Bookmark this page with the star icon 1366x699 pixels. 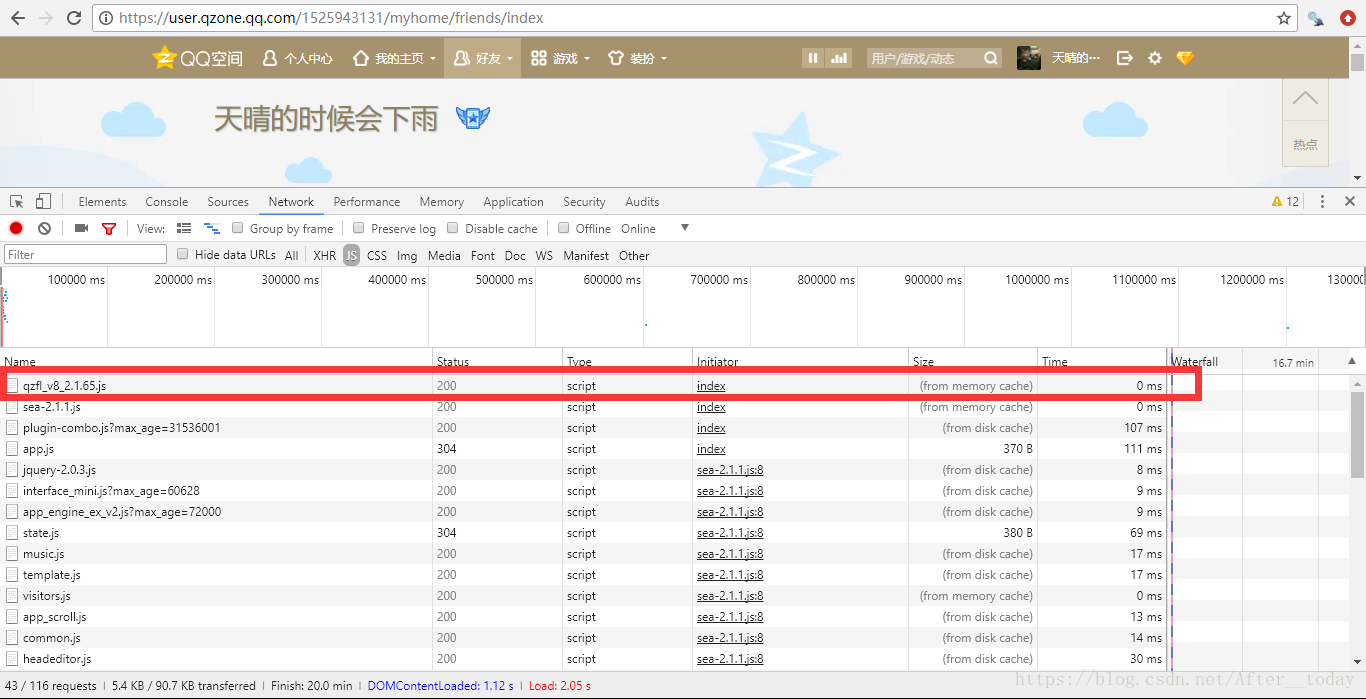[1284, 18]
